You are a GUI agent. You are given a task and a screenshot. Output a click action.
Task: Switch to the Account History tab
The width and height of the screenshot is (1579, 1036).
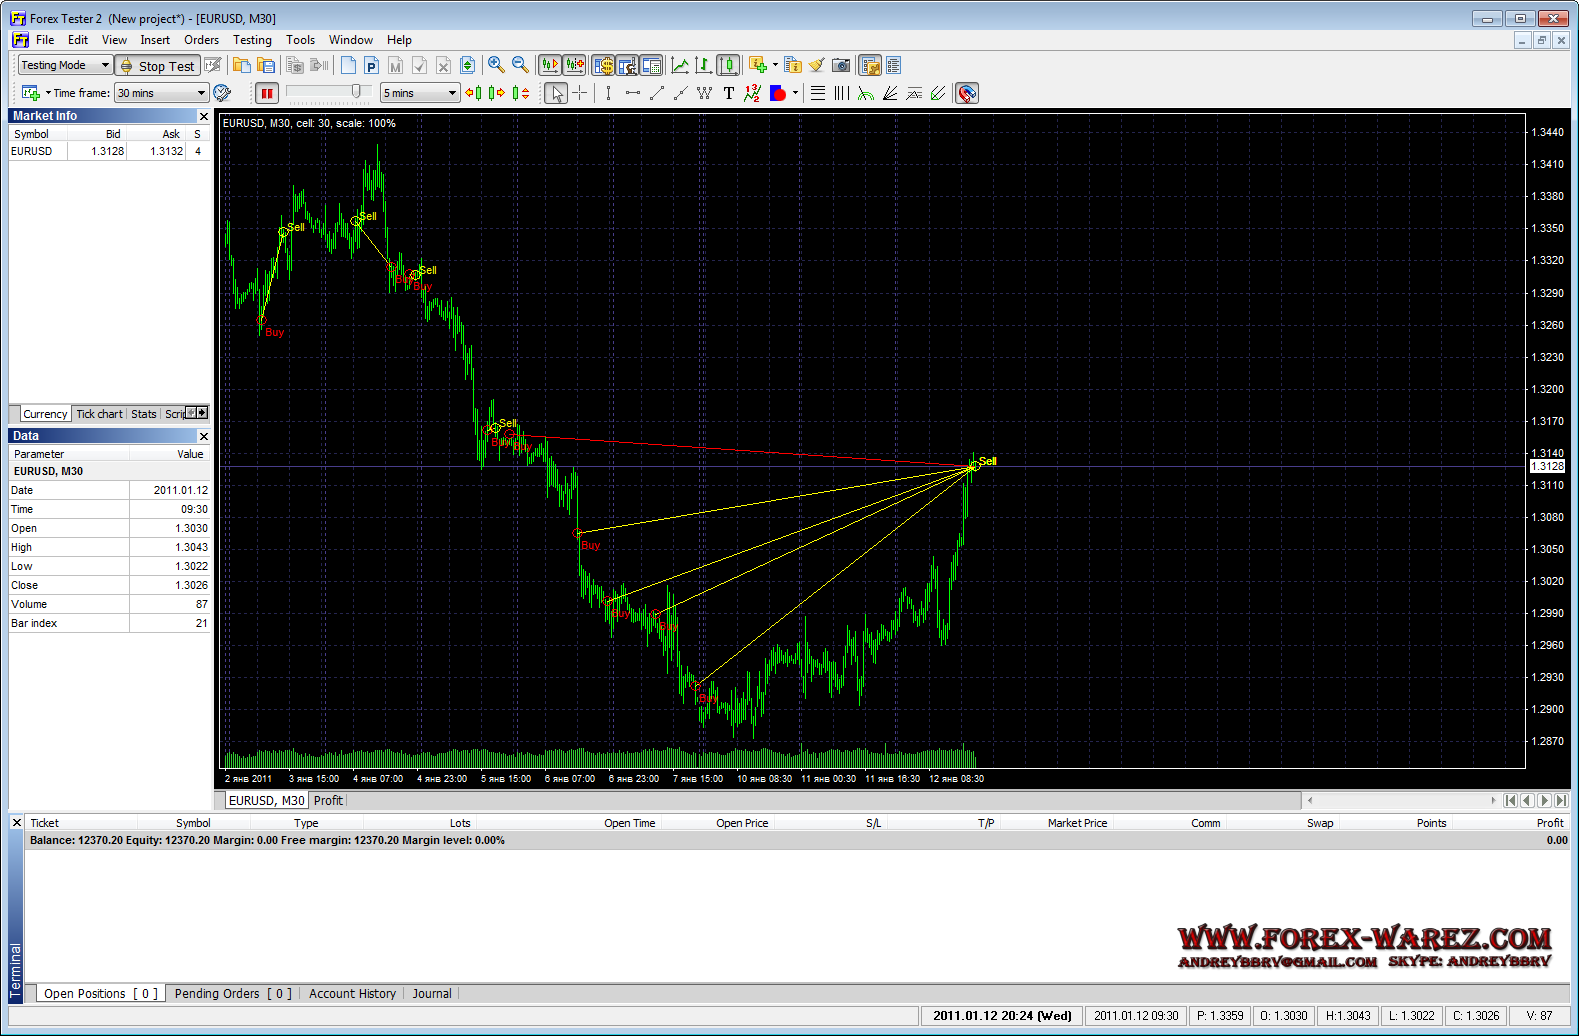352,993
